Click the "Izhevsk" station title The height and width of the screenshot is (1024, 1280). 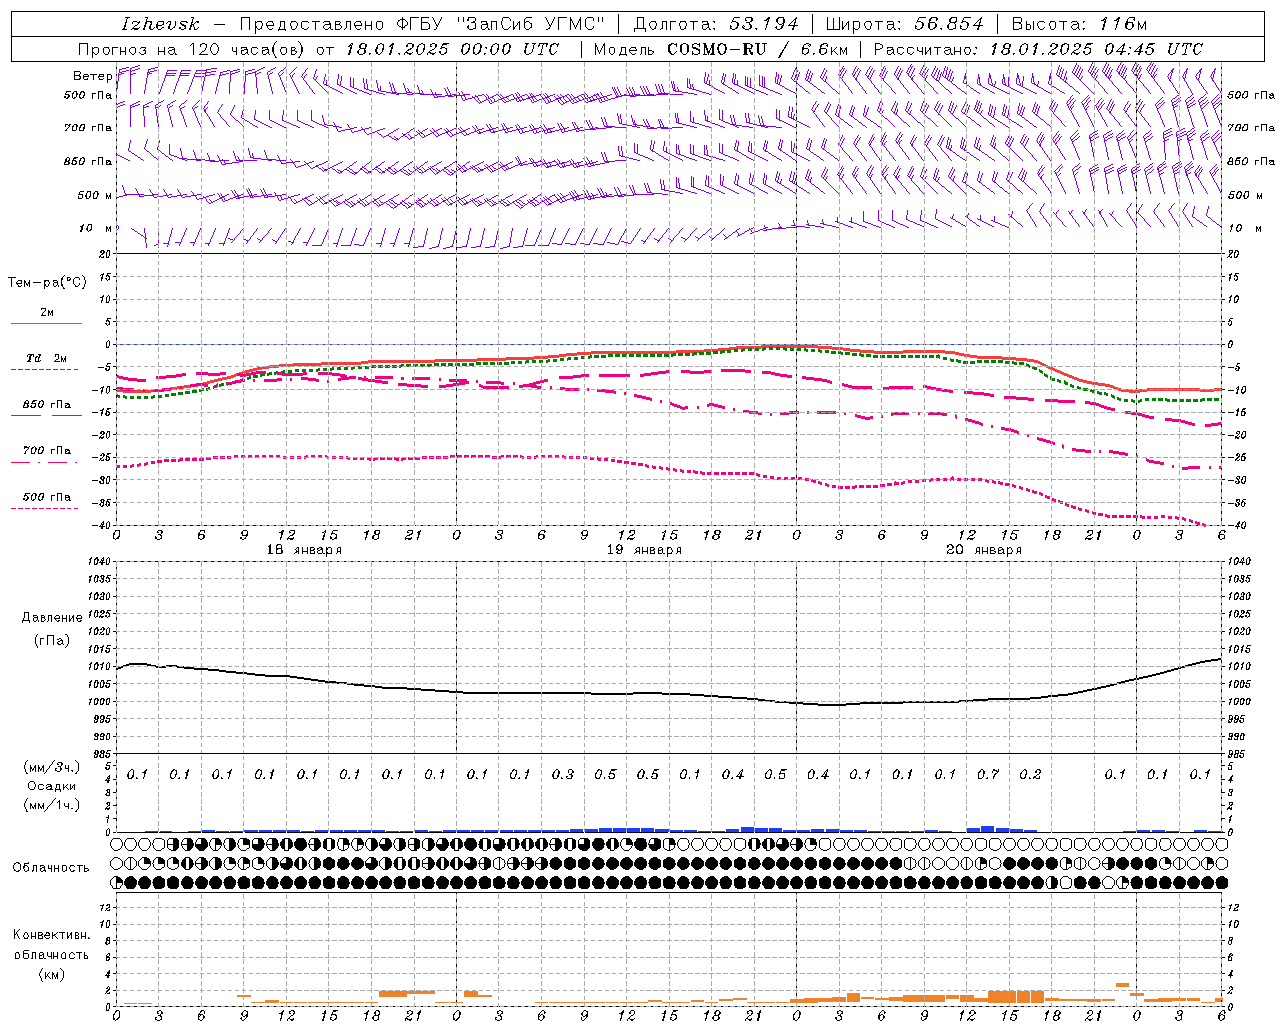click(x=160, y=24)
